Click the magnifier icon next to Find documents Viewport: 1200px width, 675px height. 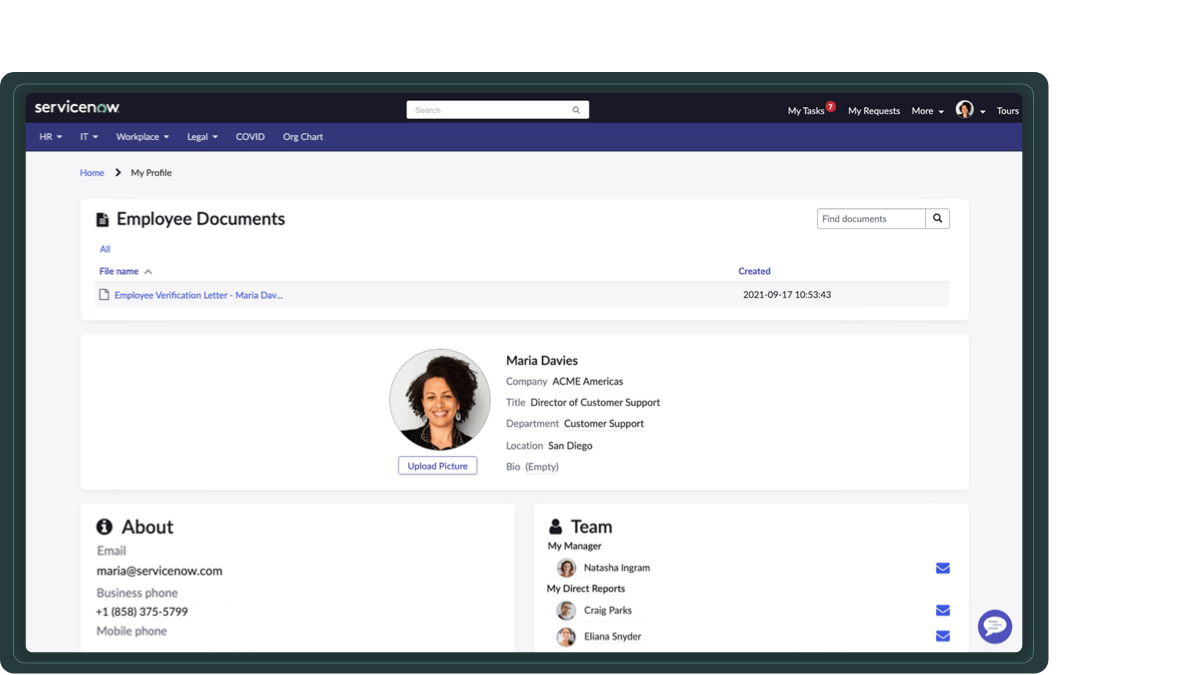[x=937, y=217]
